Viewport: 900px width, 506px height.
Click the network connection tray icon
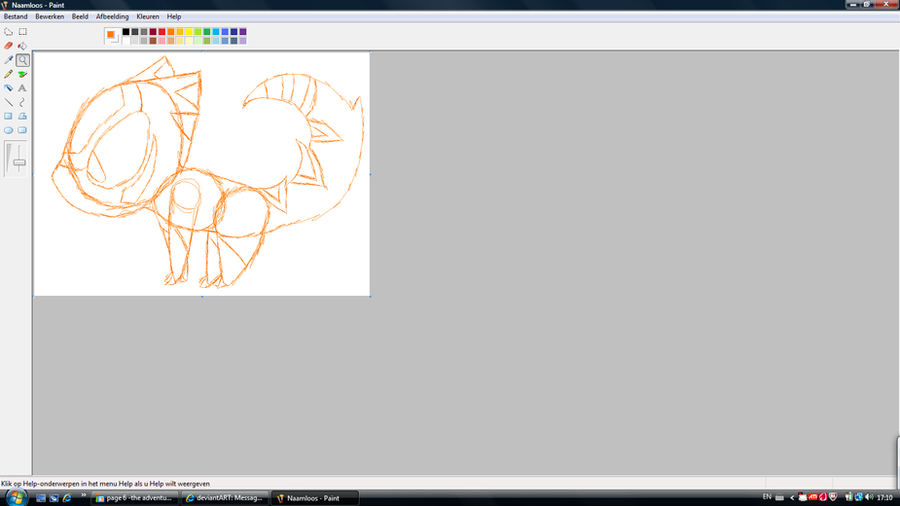pos(859,497)
